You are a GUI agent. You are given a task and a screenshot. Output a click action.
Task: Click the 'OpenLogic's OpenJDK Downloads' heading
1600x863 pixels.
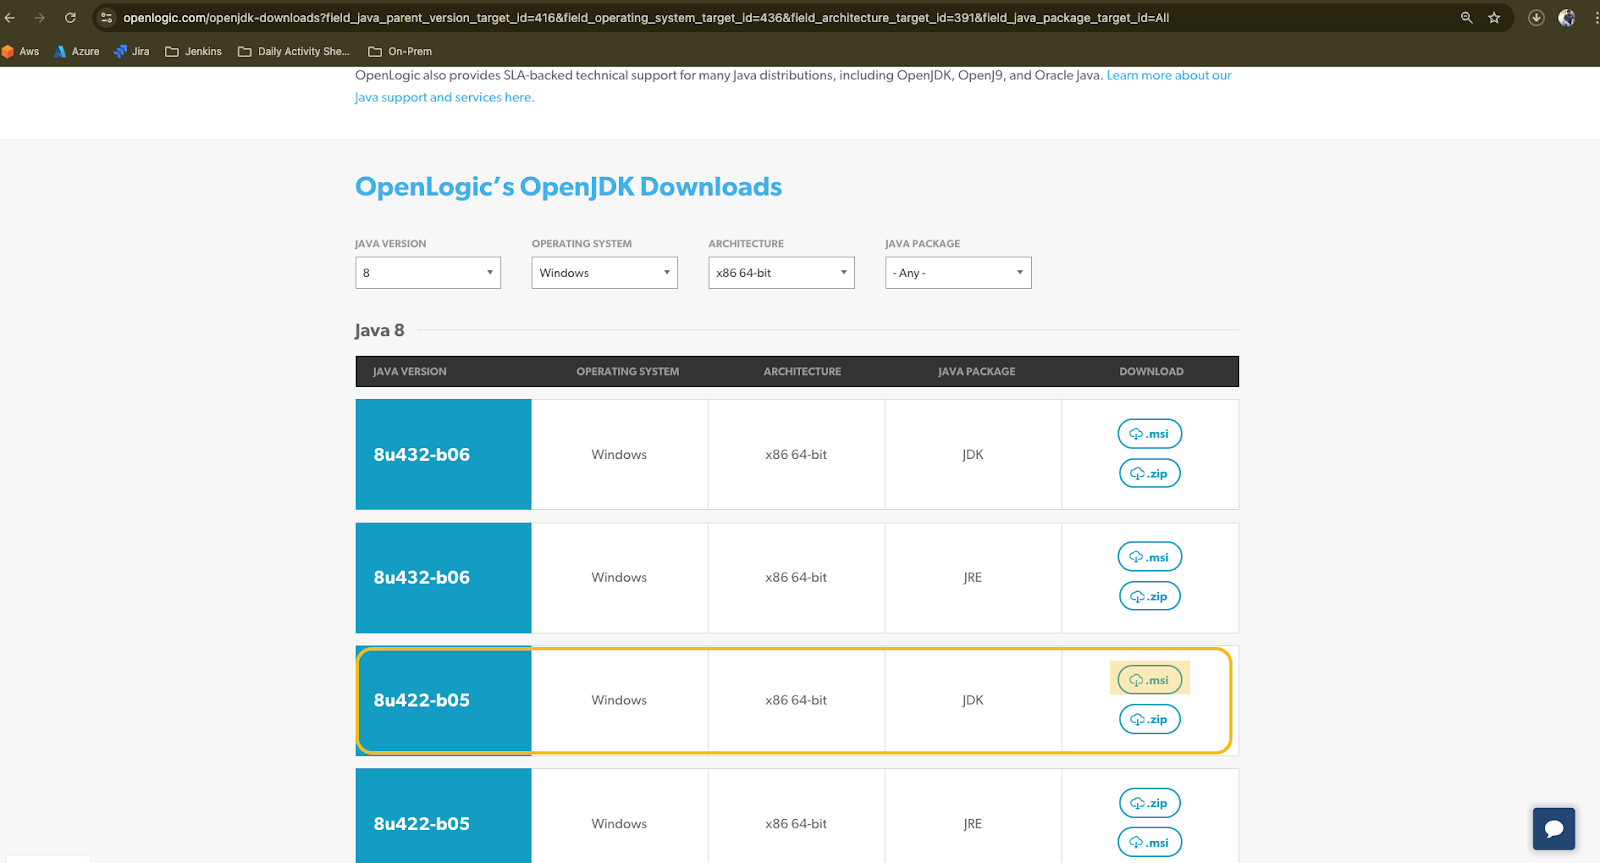(569, 187)
